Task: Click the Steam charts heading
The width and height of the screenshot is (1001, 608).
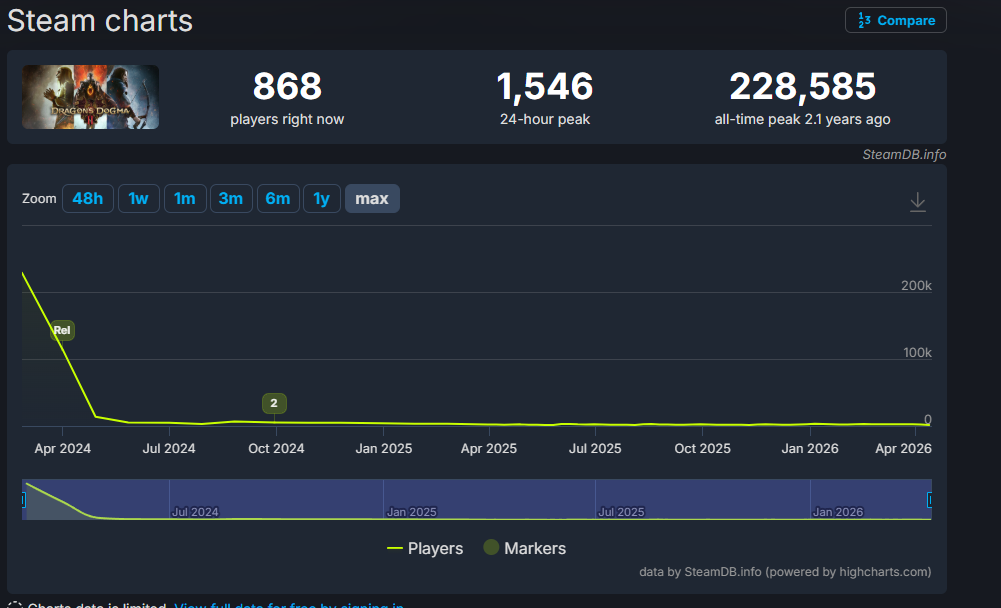Action: coord(100,20)
